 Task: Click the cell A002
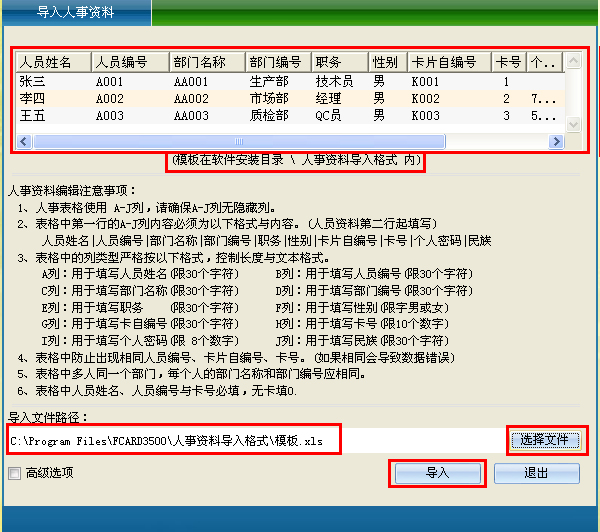(x=109, y=99)
